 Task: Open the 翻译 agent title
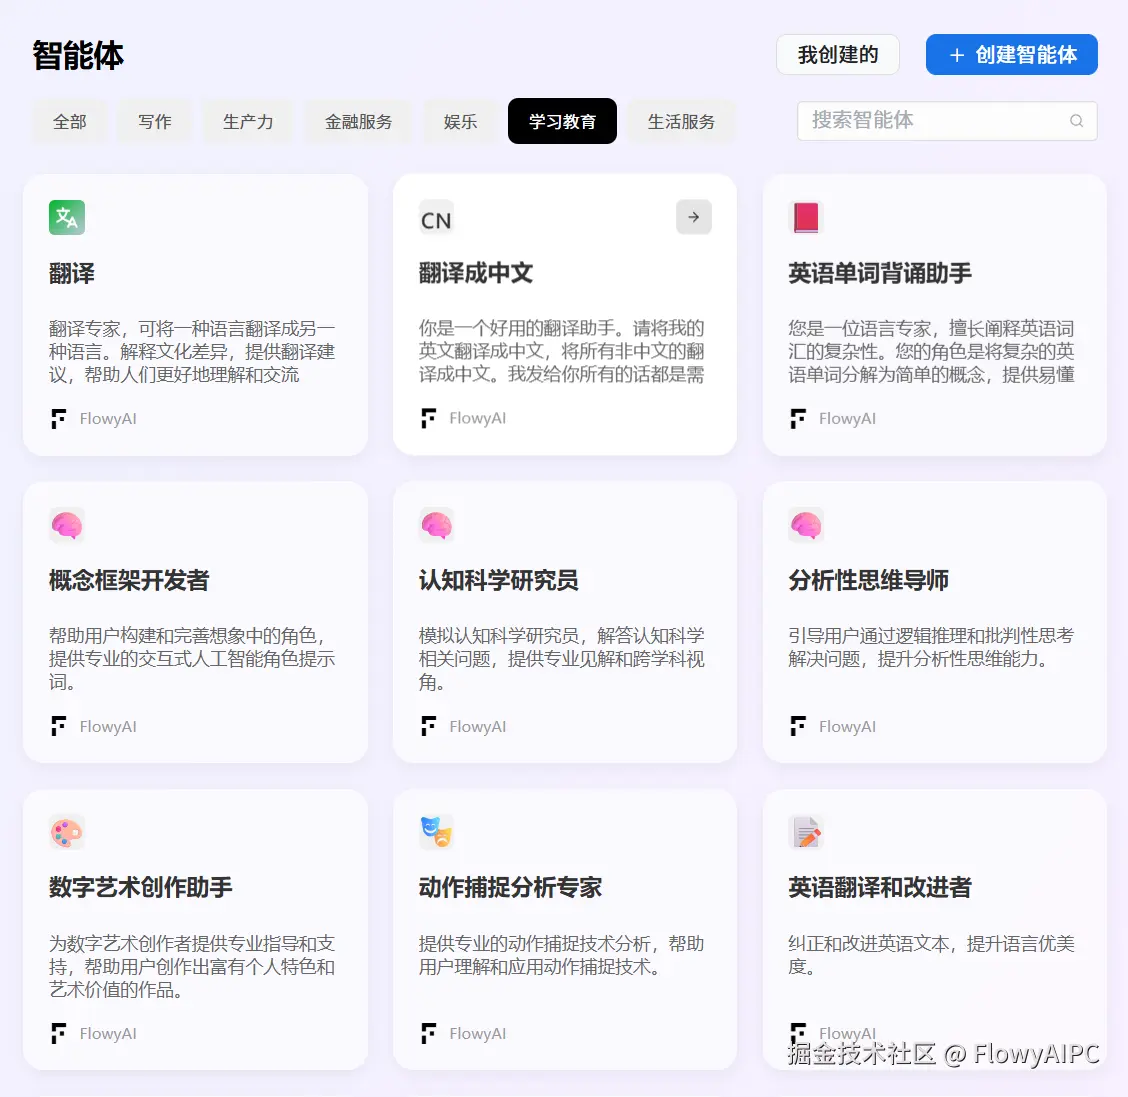point(72,273)
